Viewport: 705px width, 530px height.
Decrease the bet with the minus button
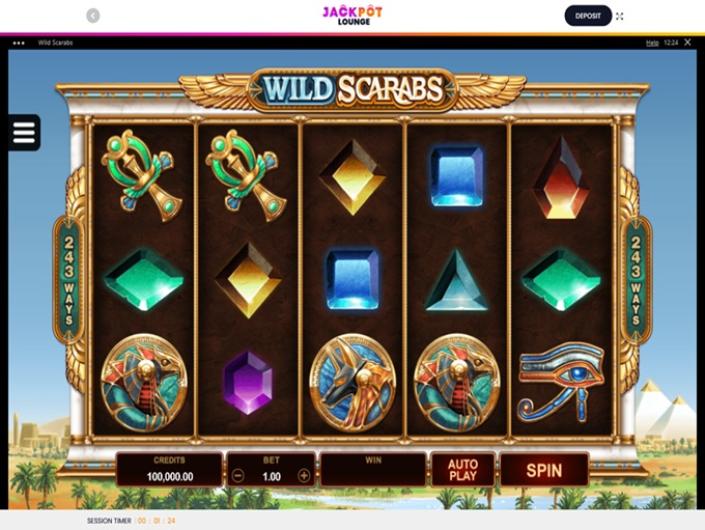coord(238,476)
